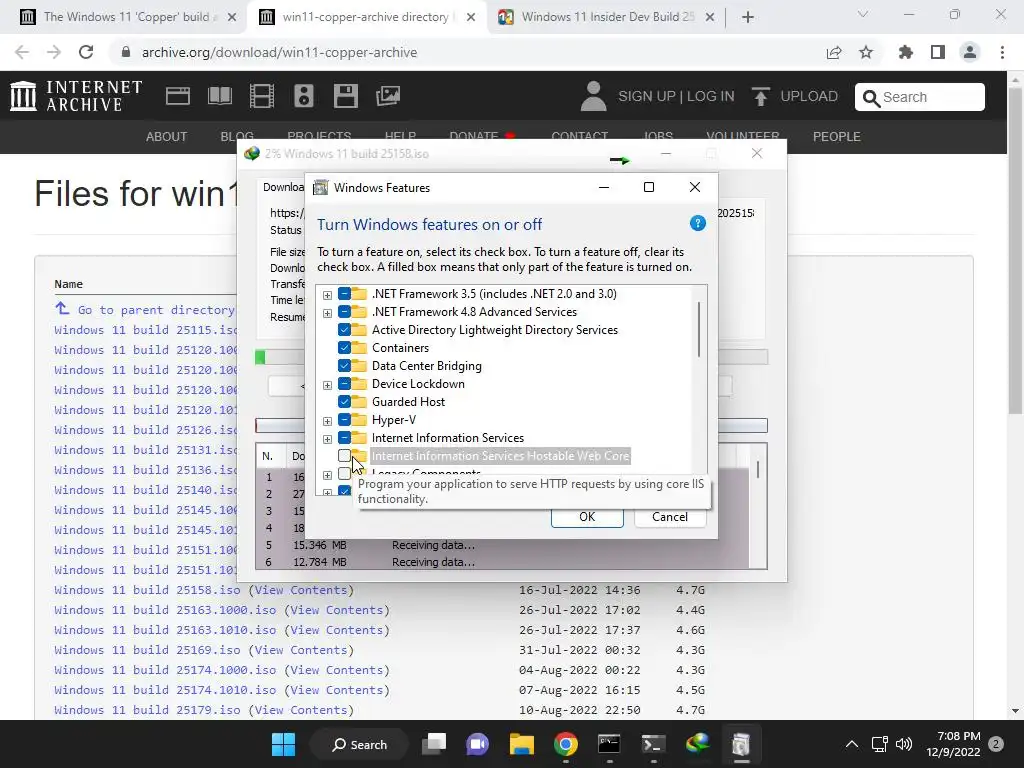Image resolution: width=1024 pixels, height=768 pixels.
Task: Open Chrome profile avatar button
Action: 970,52
